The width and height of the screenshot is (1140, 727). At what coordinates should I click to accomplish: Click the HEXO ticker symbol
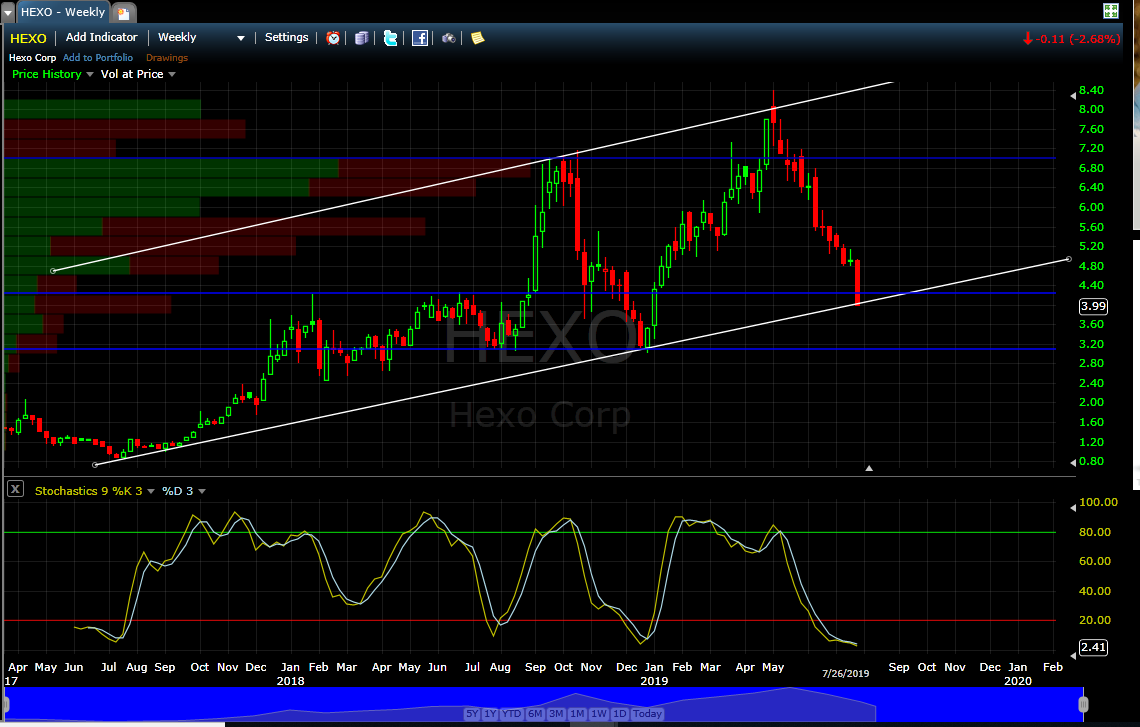tap(28, 39)
